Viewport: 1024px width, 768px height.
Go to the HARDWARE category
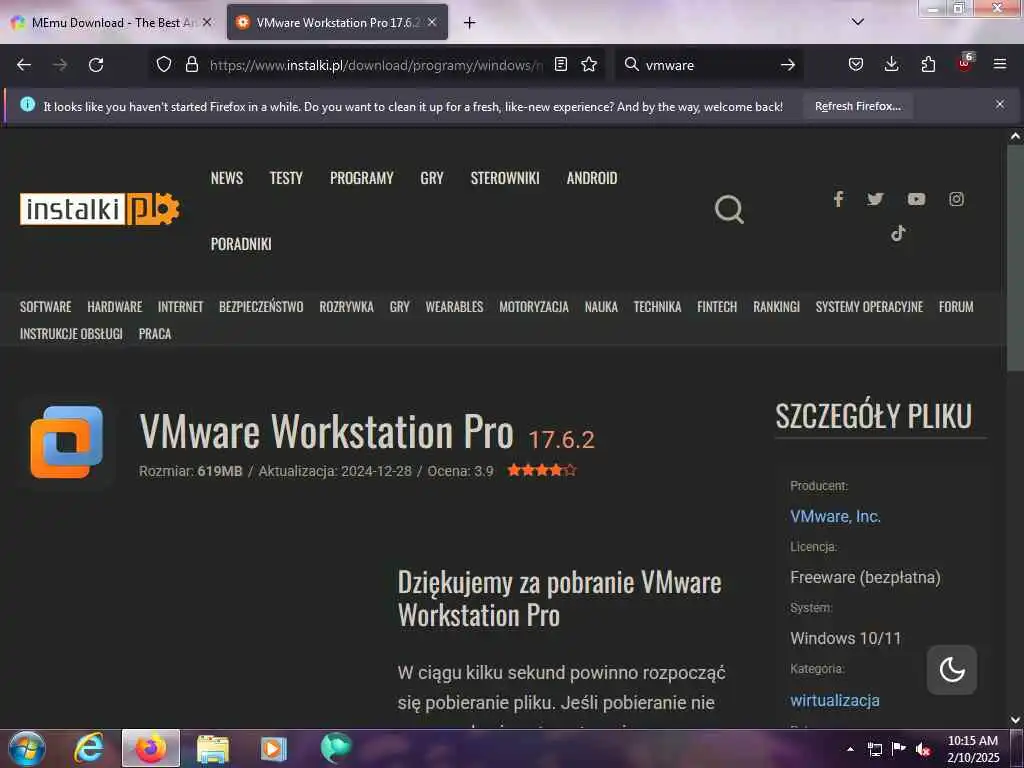(115, 307)
